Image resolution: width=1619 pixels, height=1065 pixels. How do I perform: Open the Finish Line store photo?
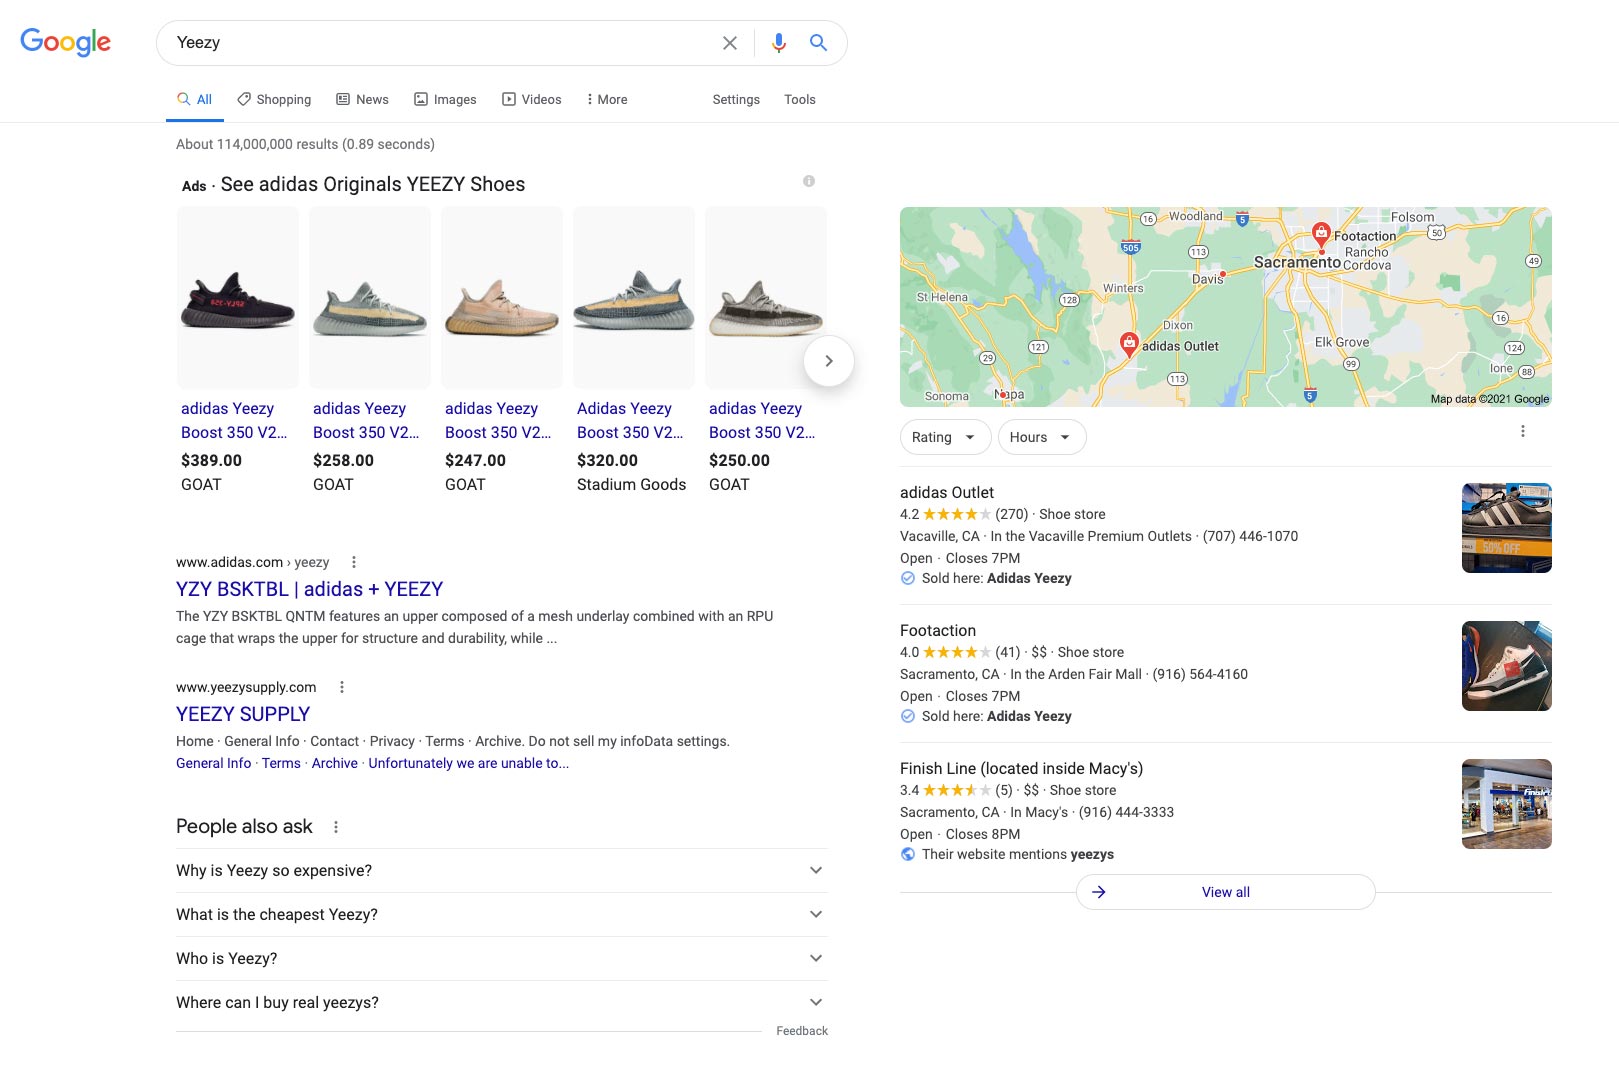click(1507, 804)
